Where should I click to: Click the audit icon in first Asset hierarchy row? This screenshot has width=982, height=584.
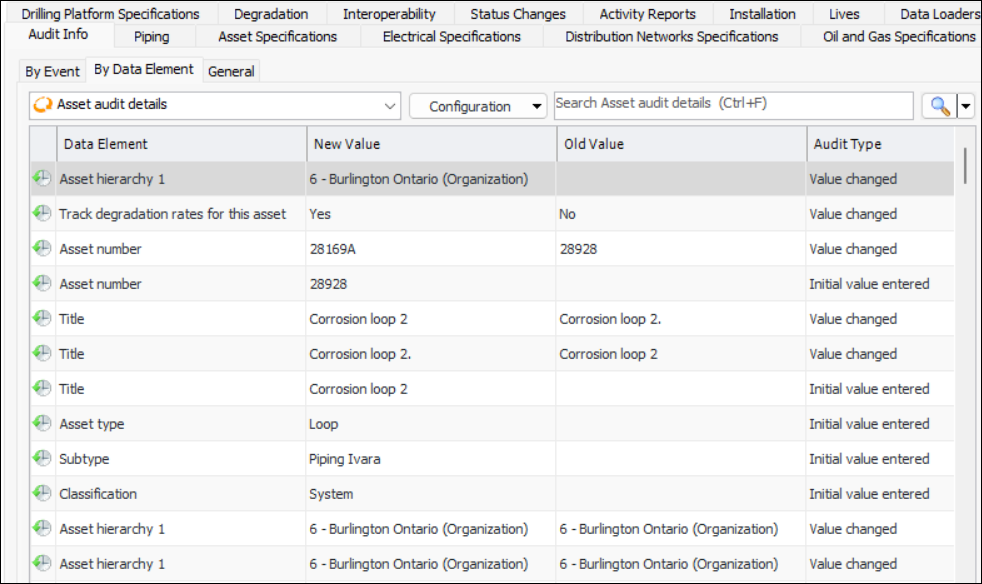(x=42, y=178)
